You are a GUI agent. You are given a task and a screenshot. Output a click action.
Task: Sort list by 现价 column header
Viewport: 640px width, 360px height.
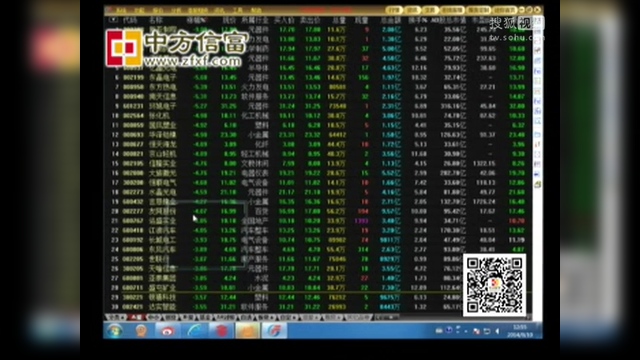229,20
